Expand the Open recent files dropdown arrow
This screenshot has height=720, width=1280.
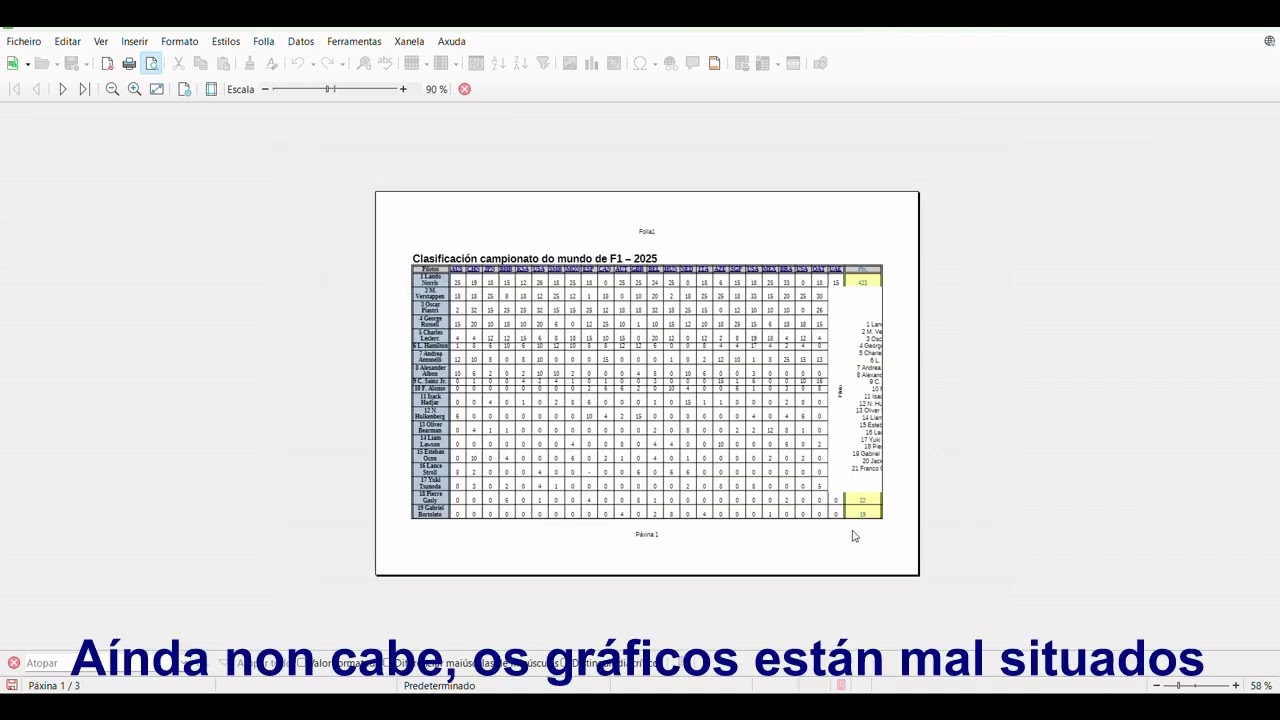[57, 64]
